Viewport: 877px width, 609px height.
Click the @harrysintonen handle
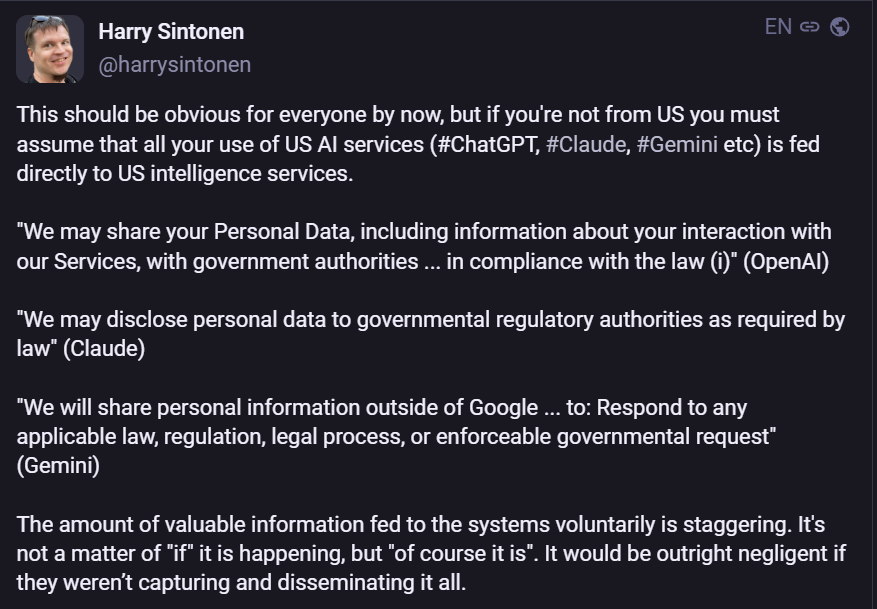(174, 65)
